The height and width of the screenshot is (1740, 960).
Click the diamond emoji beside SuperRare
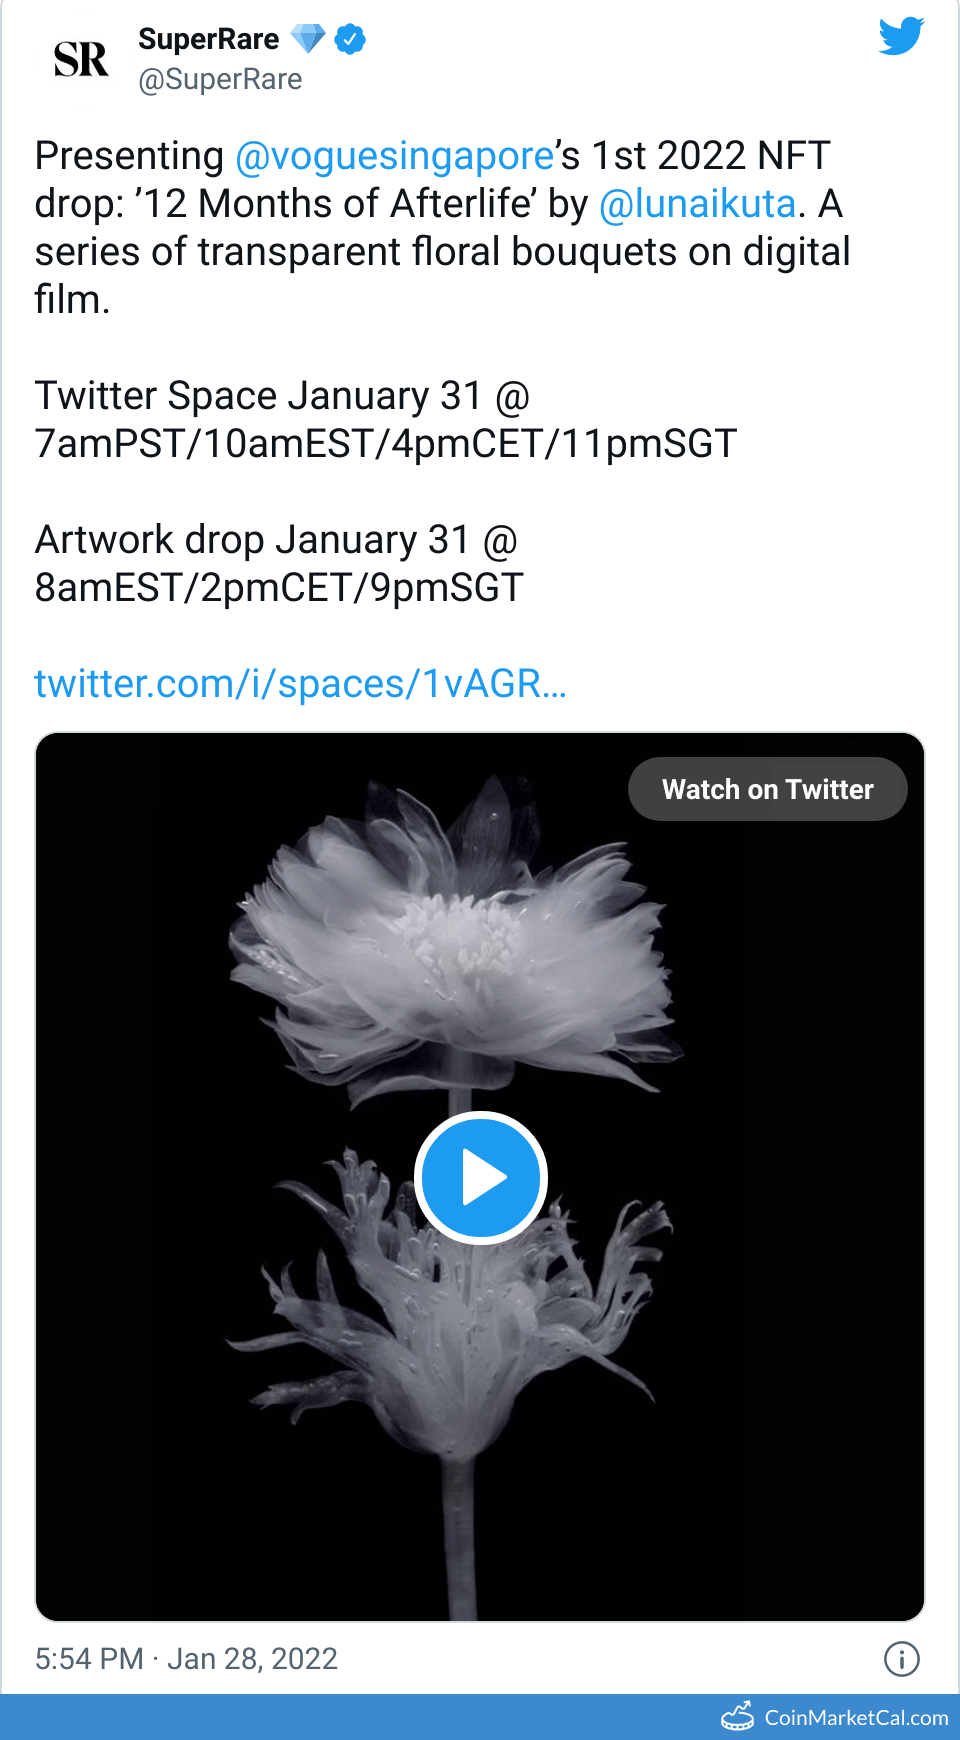(308, 39)
